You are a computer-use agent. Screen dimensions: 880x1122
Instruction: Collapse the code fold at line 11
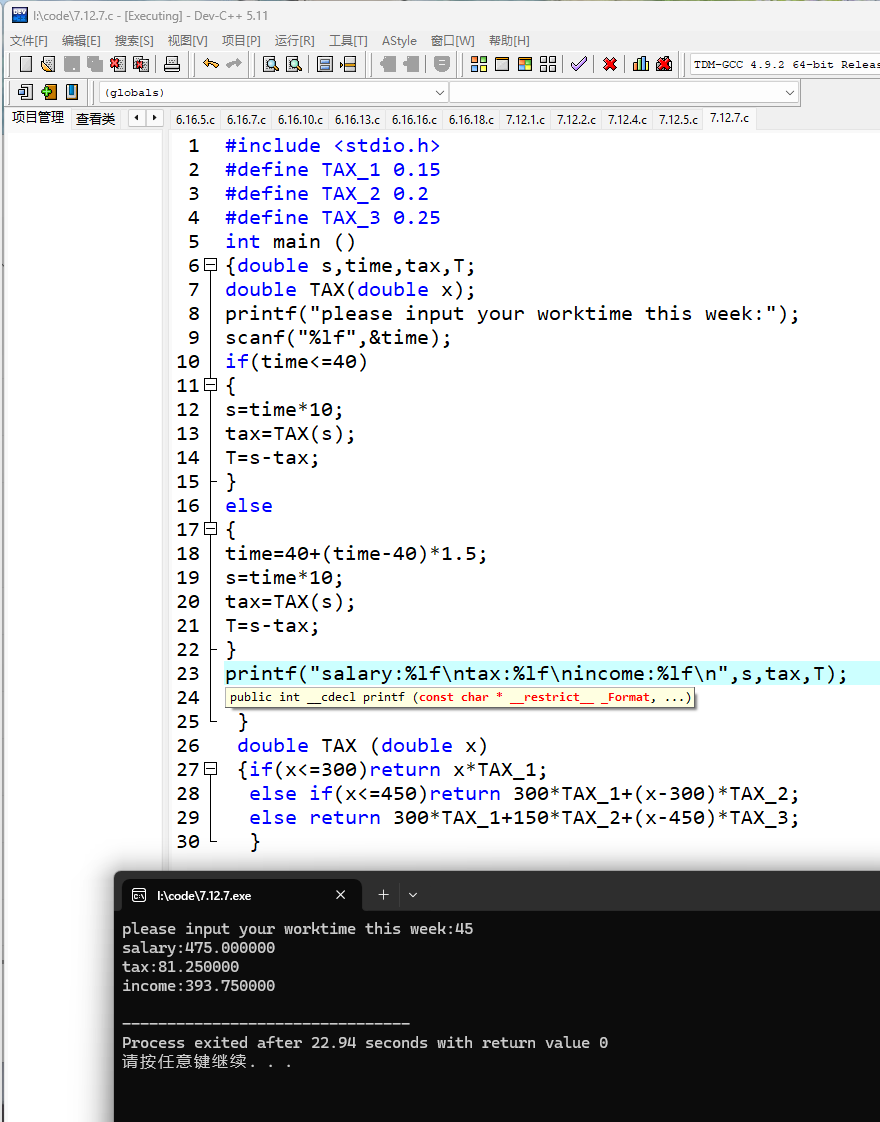[x=210, y=385]
